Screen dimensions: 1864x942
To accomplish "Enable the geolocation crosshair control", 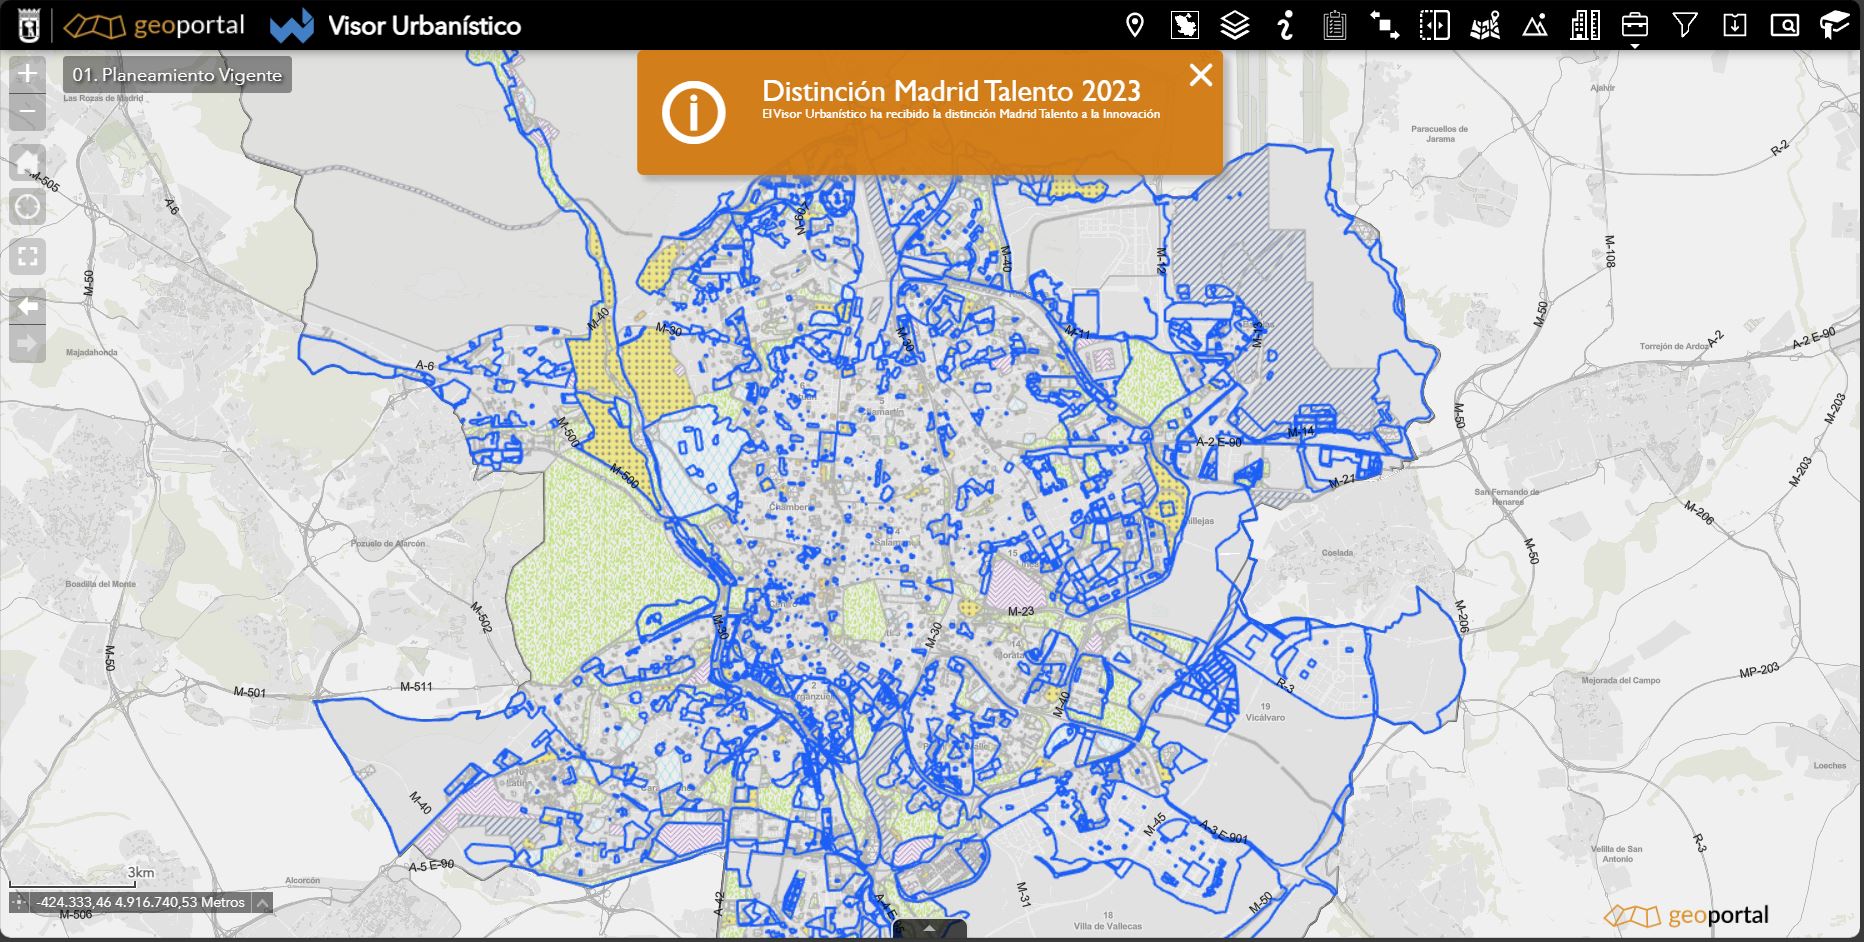I will (x=28, y=206).
